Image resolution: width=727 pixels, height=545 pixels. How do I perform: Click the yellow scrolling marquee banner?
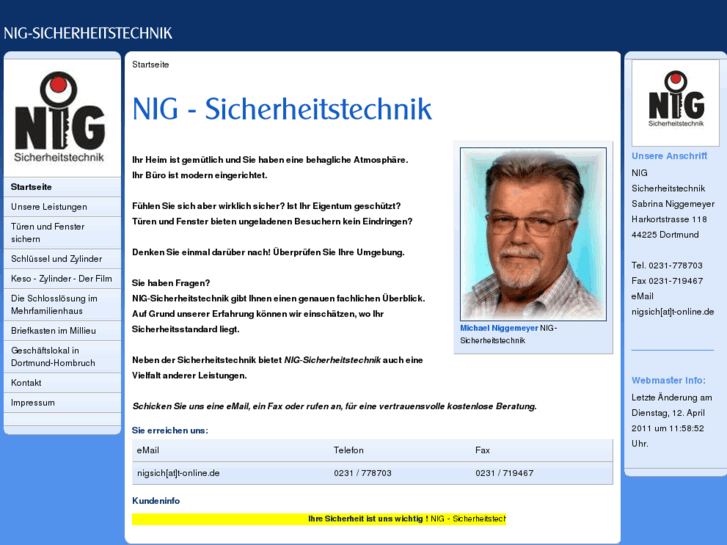click(x=319, y=519)
